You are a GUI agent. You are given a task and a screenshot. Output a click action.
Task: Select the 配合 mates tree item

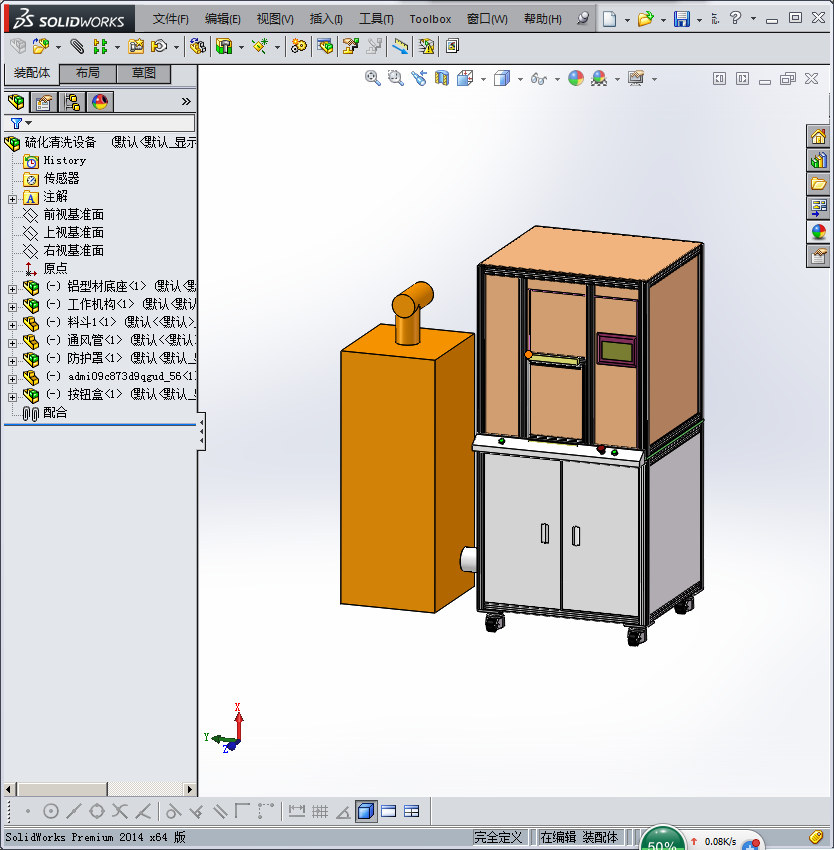(x=55, y=413)
